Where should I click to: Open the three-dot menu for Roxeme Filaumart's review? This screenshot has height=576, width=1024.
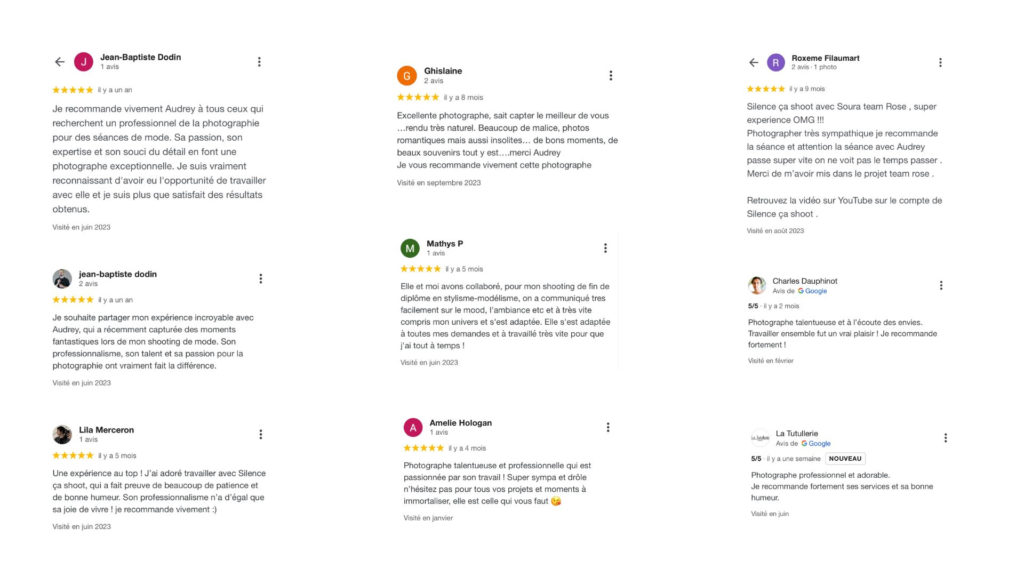coord(940,62)
